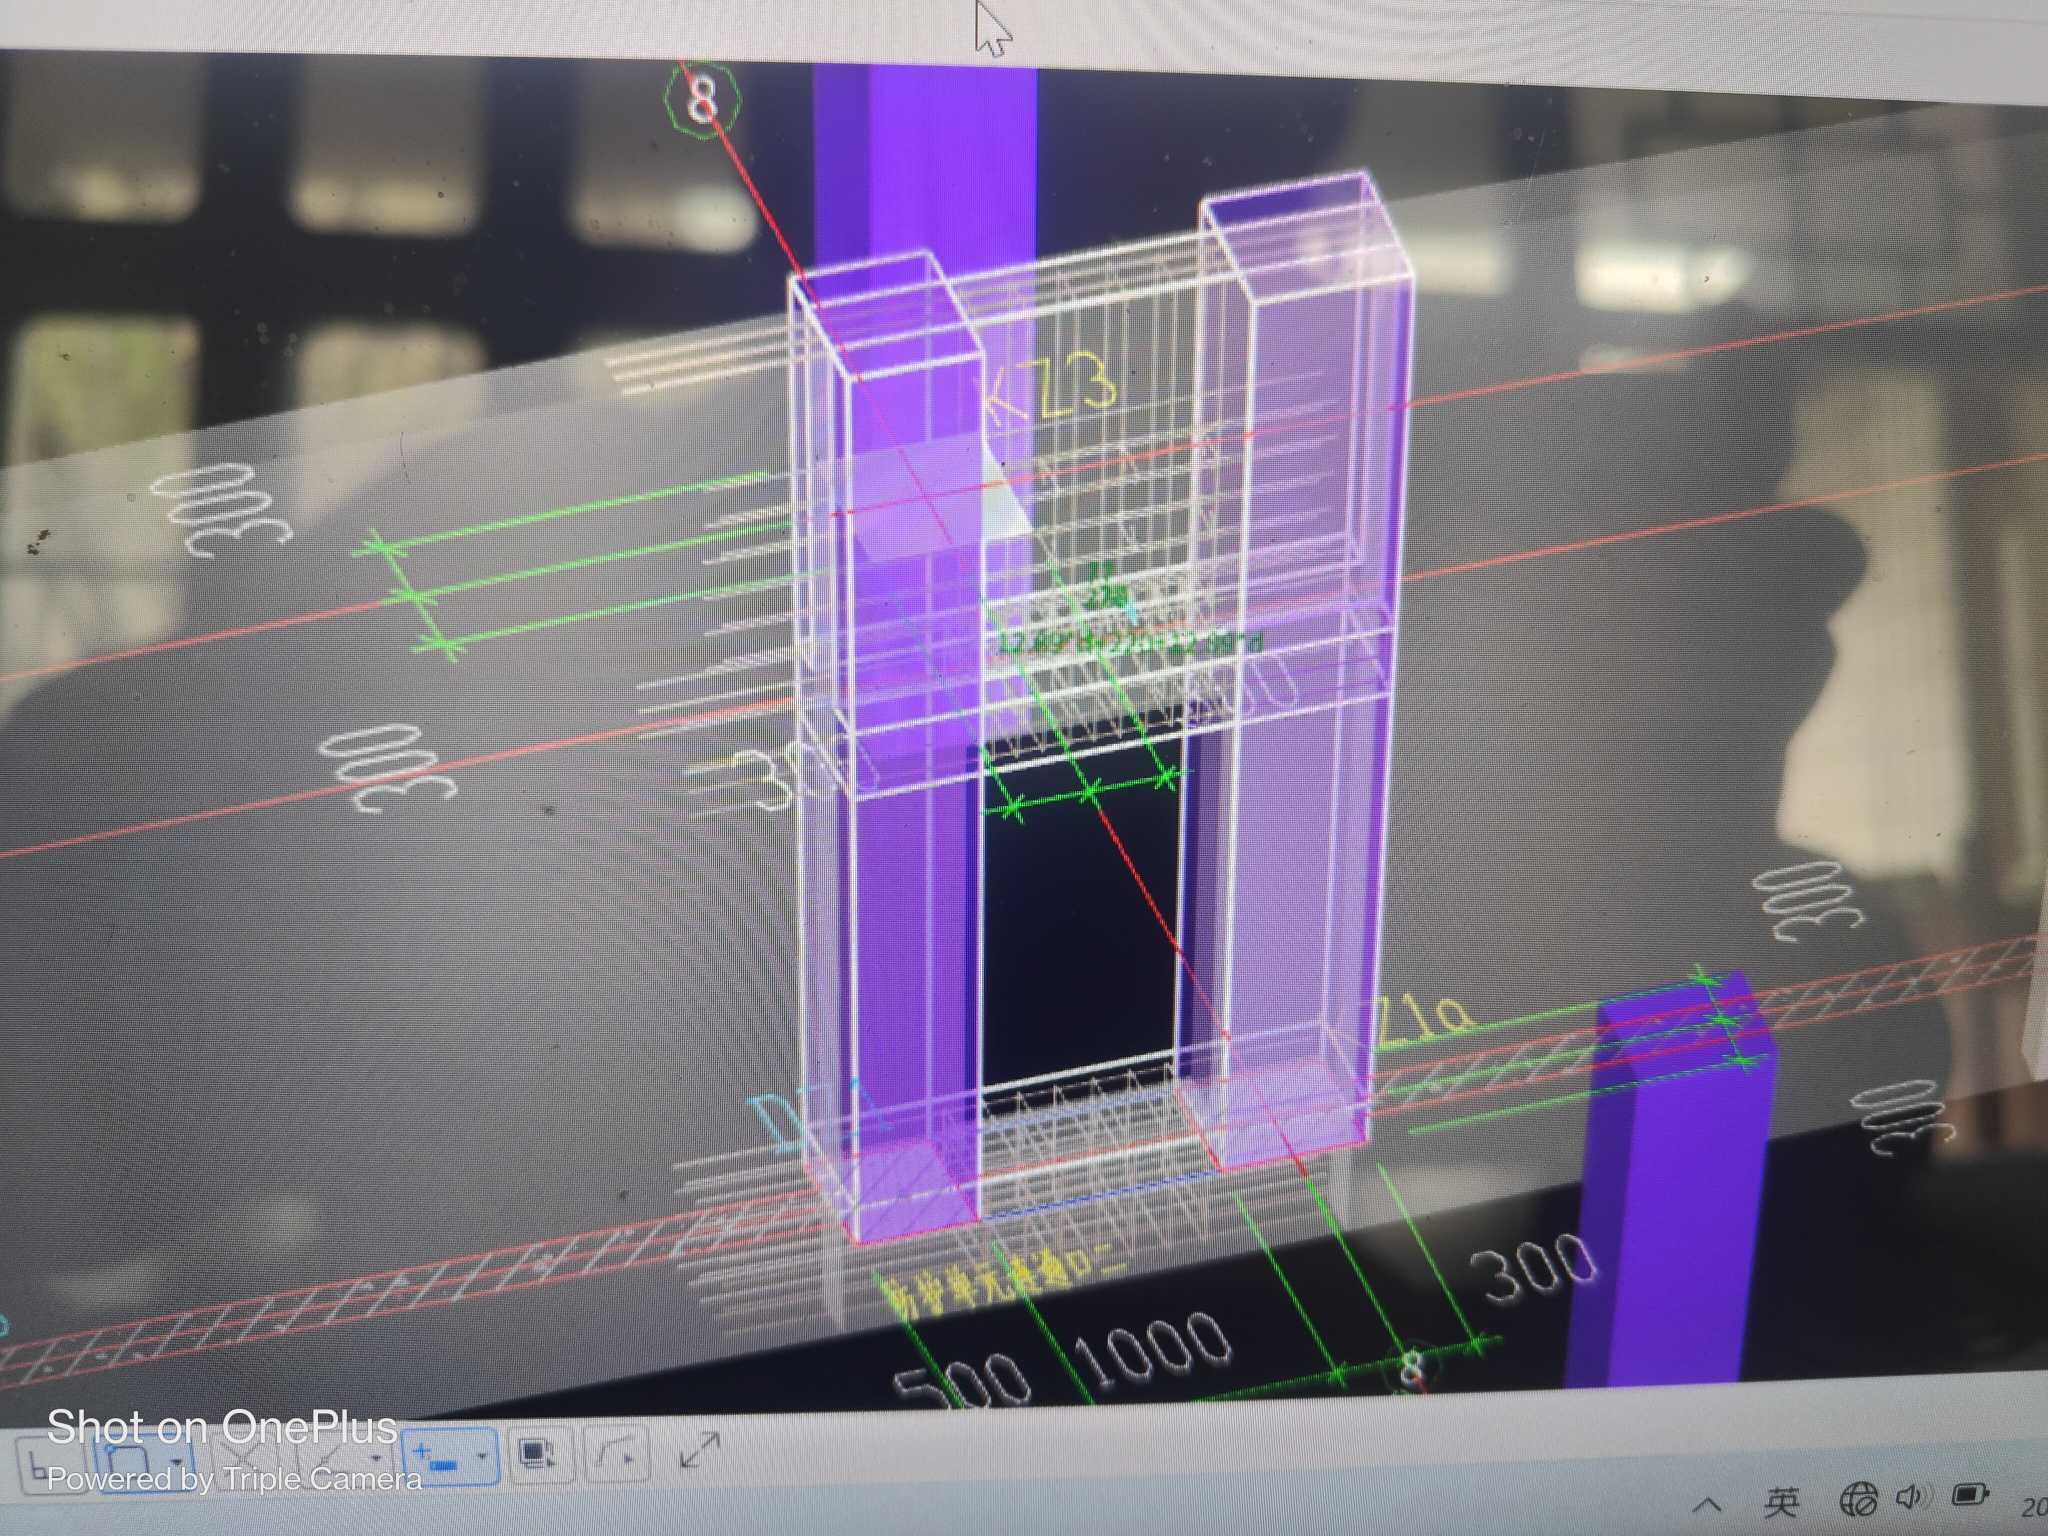Click the plus-minus dynamic input icon
The width and height of the screenshot is (2048, 1536).
(x=433, y=1457)
